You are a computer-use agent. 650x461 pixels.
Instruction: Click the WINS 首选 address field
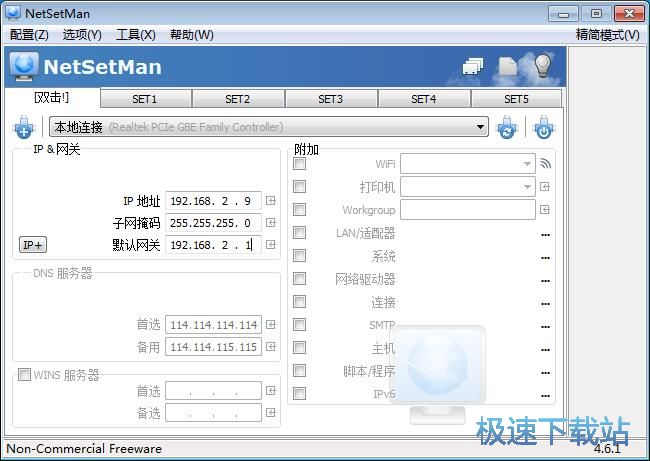point(213,391)
